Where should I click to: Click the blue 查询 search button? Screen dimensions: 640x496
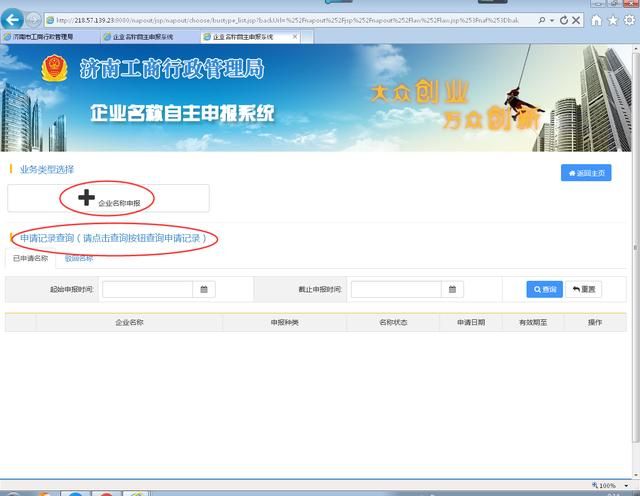544,289
